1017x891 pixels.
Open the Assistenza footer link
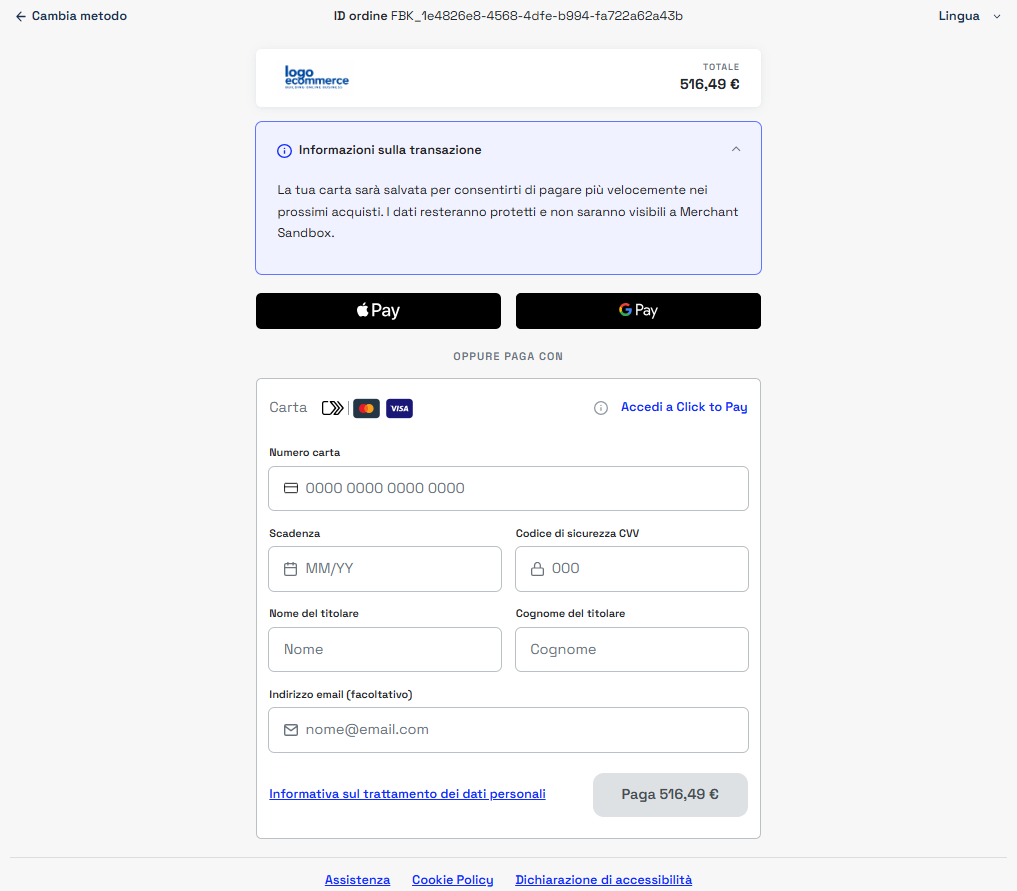click(x=357, y=880)
